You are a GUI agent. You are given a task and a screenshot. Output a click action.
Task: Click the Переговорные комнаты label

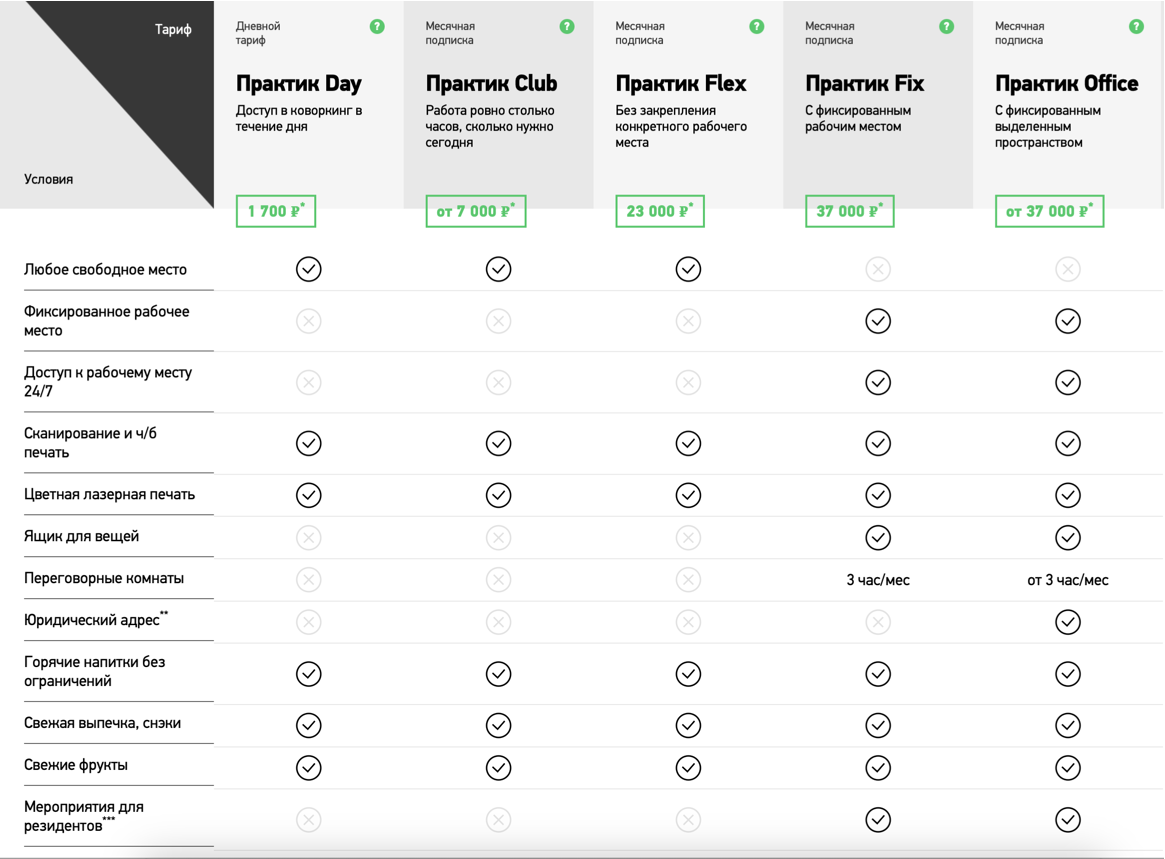click(x=103, y=578)
